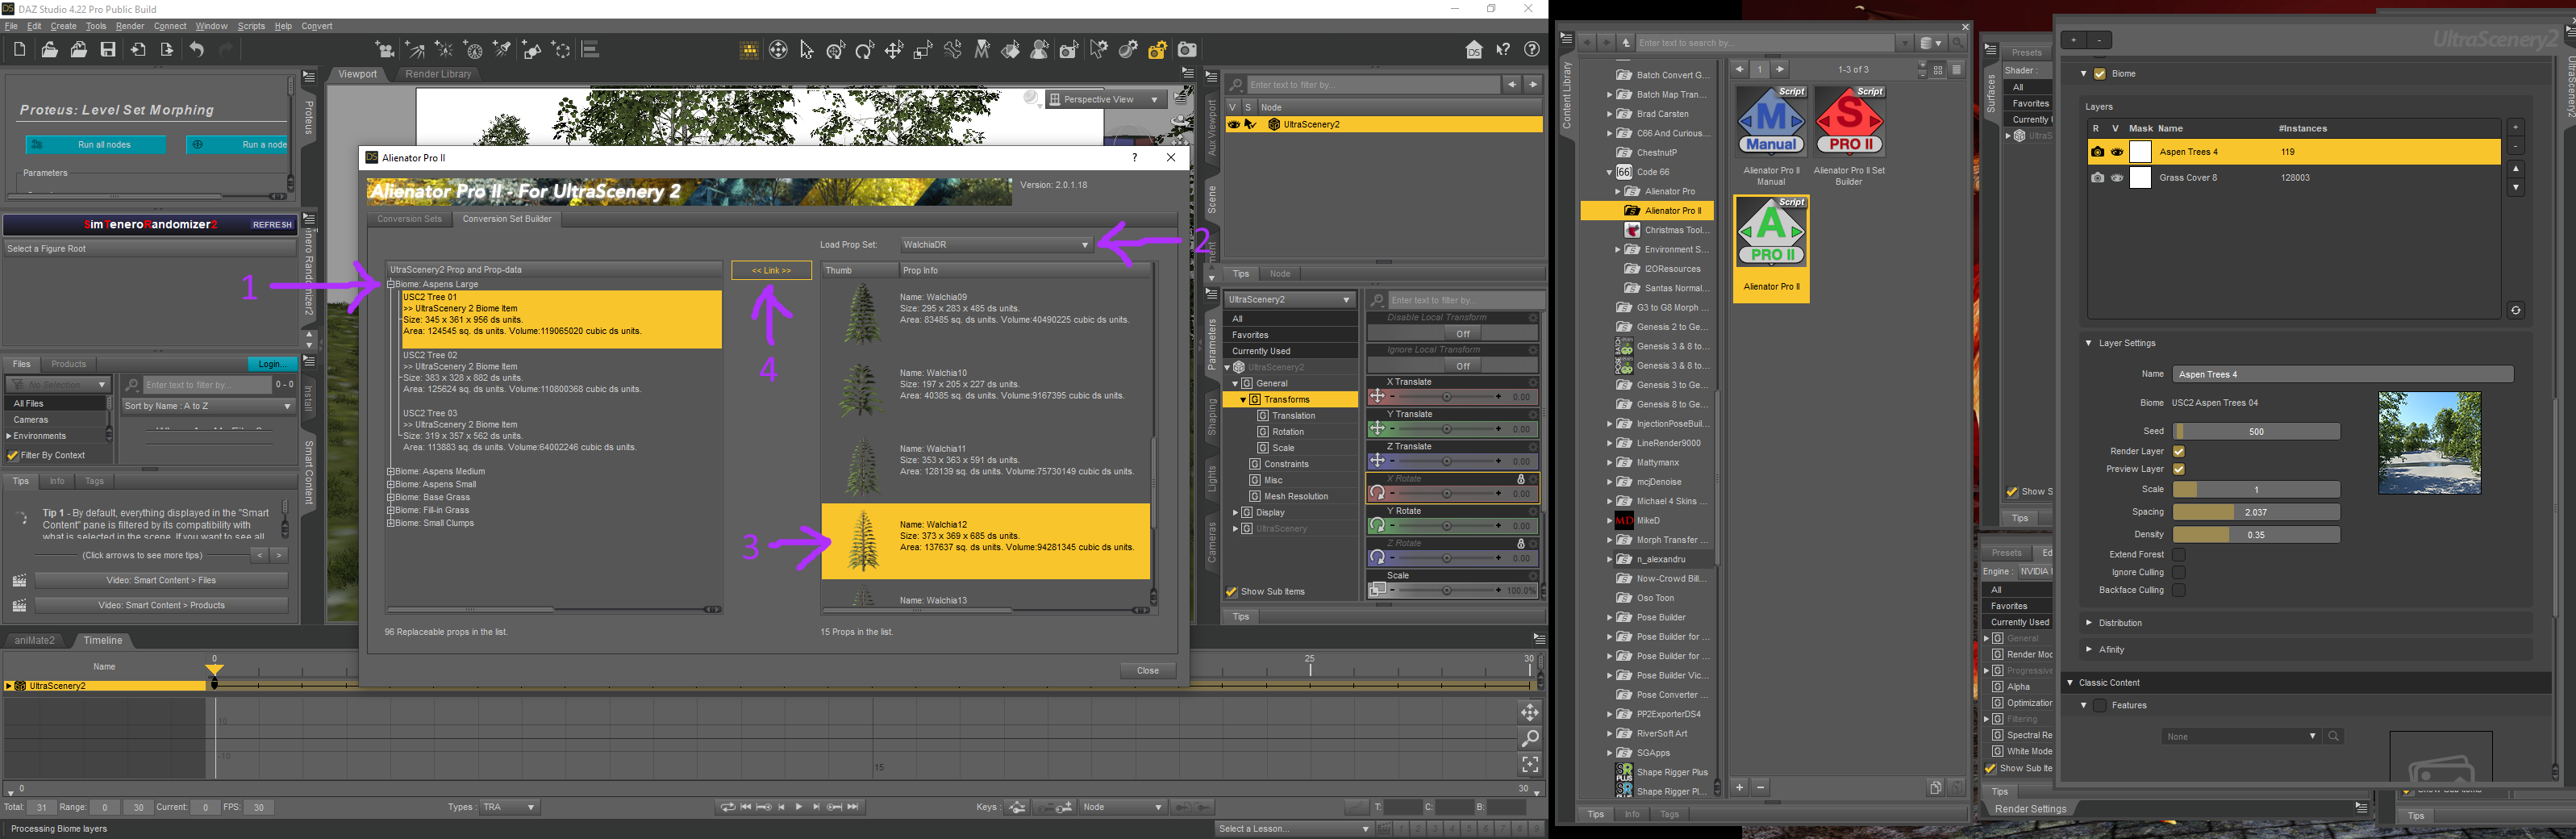Activate the Scale tool
Viewport: 2576px width, 839px height.
[x=923, y=50]
